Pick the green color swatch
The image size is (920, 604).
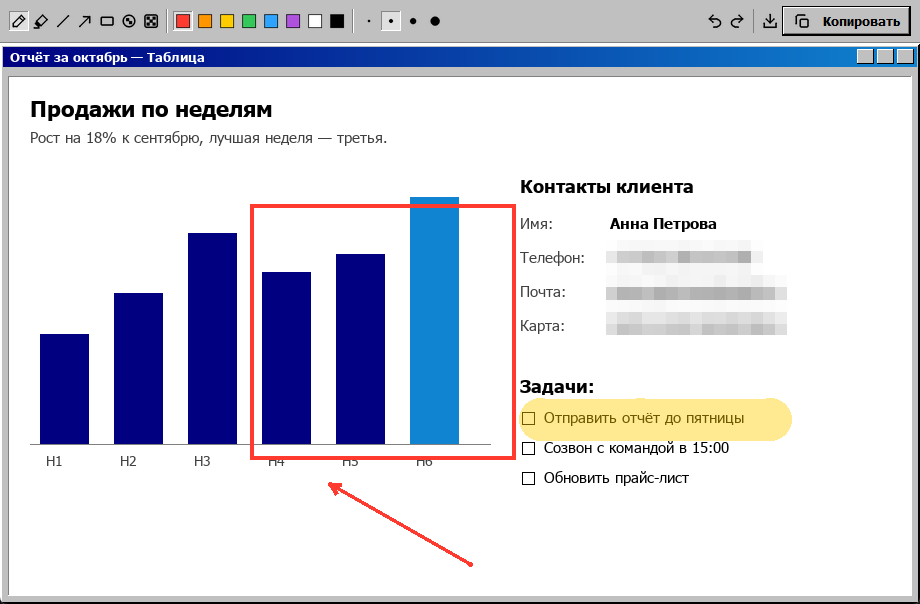(x=249, y=22)
